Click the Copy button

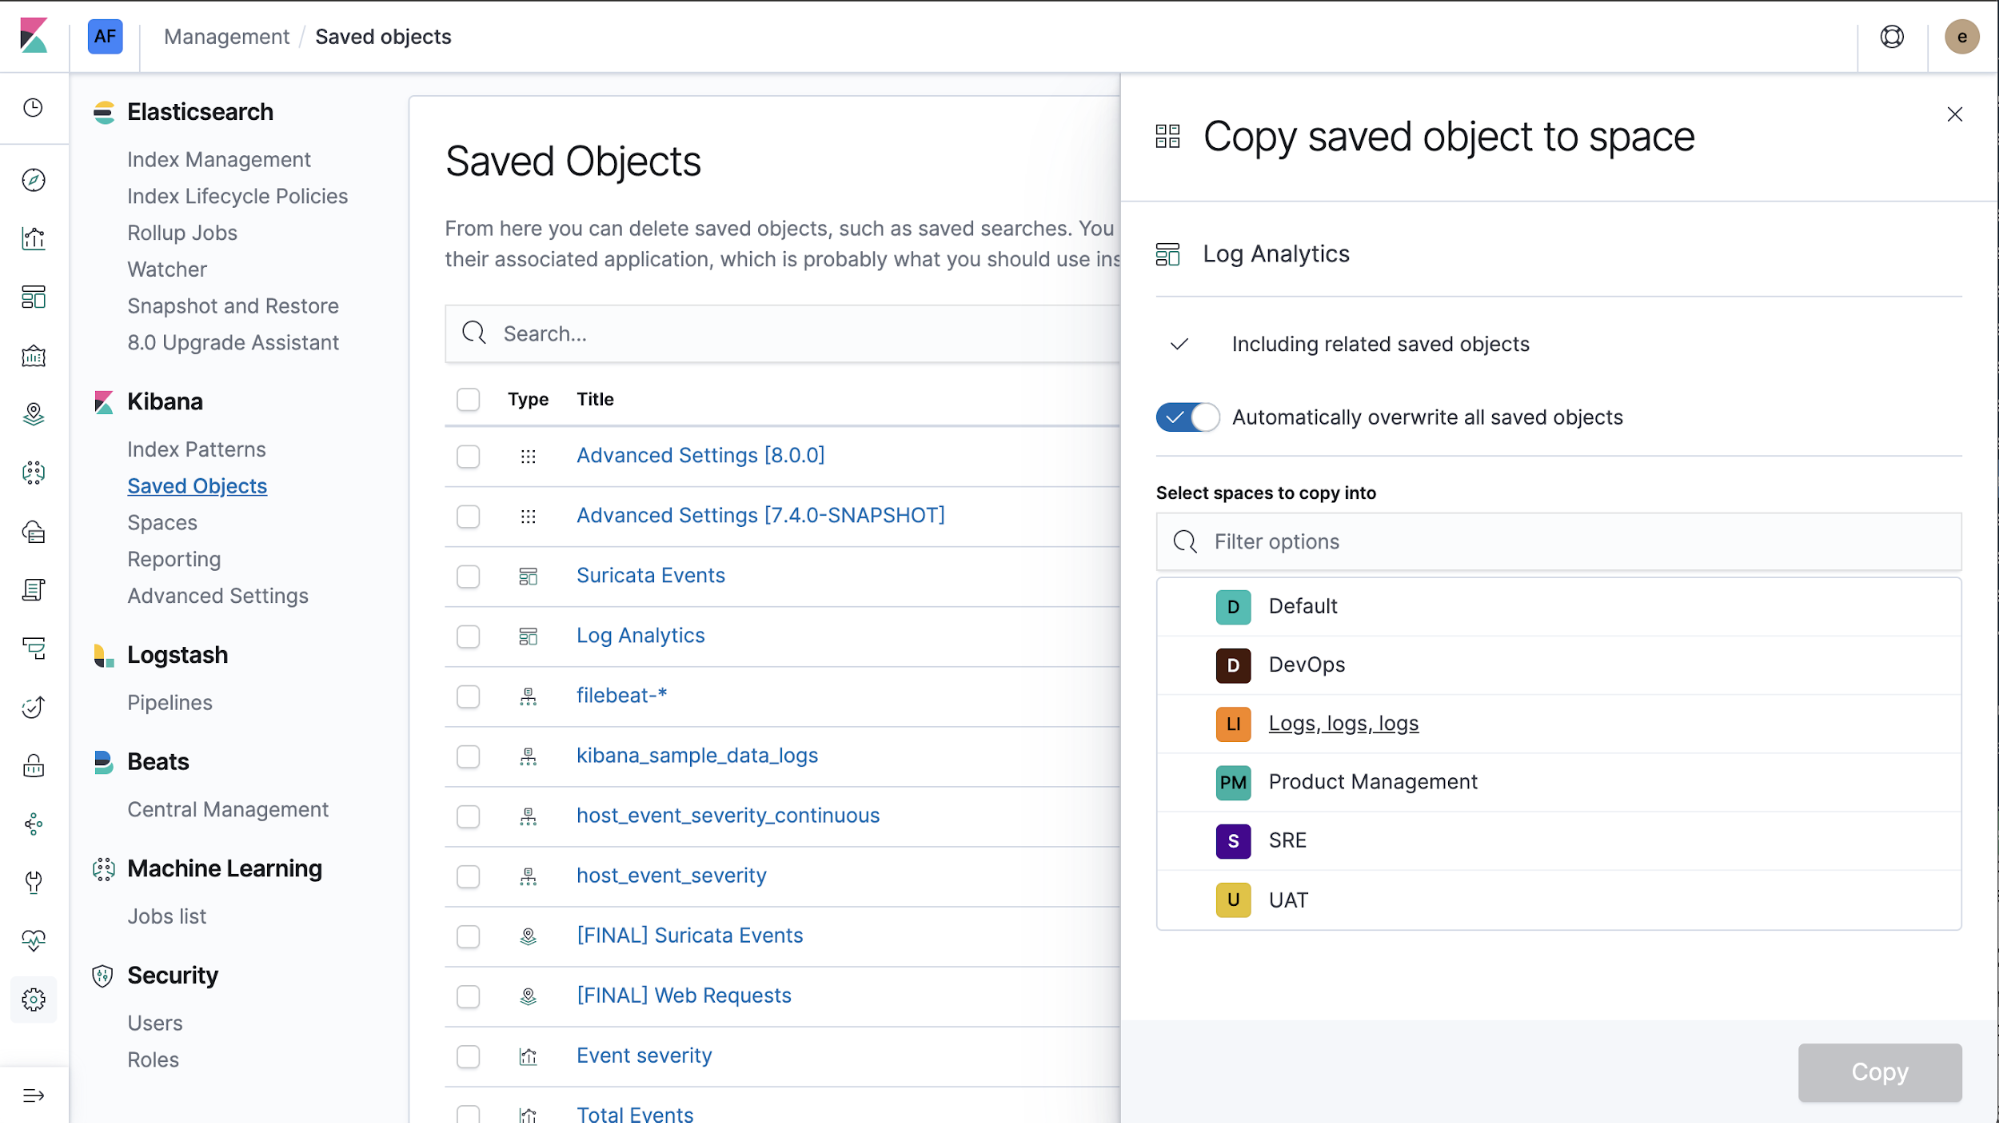[x=1879, y=1072]
